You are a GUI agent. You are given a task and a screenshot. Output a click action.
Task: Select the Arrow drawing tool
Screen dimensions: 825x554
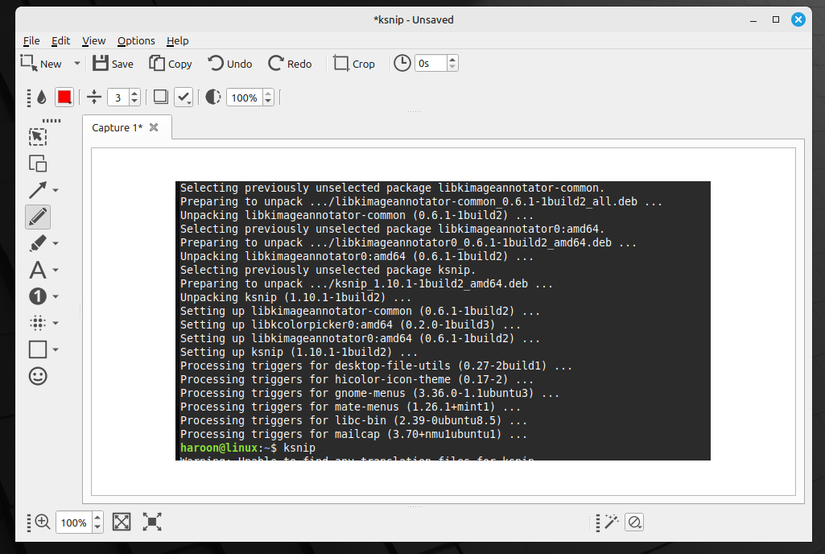(x=37, y=190)
